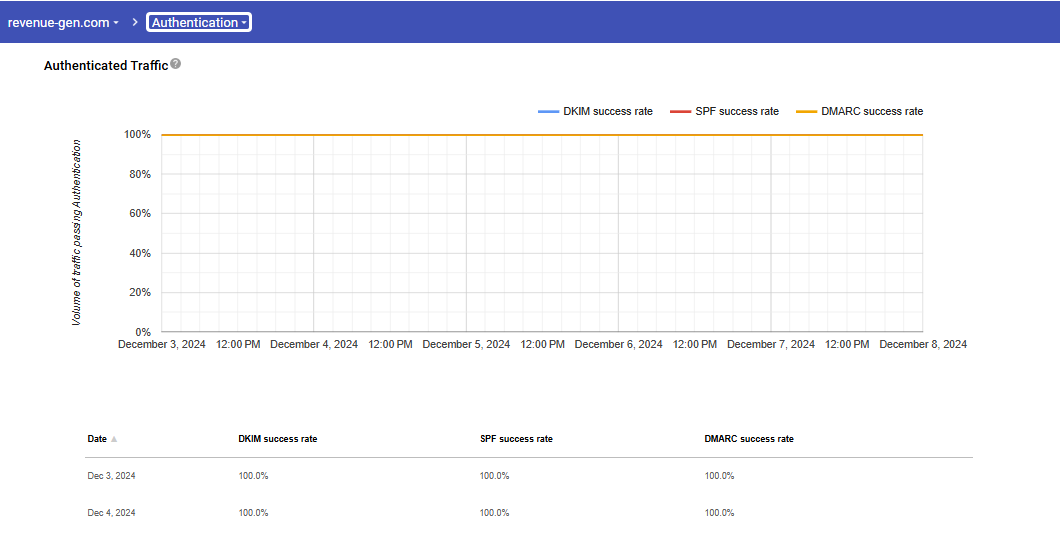Click the 100% y-axis label
The image size is (1060, 540).
[137, 134]
